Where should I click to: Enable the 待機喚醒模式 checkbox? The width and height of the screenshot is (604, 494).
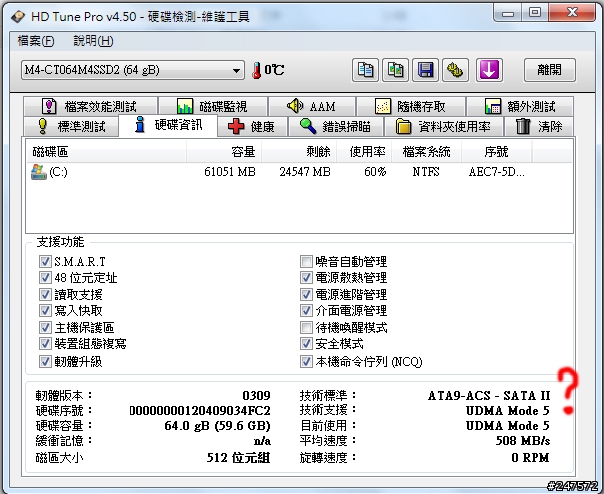coord(306,328)
